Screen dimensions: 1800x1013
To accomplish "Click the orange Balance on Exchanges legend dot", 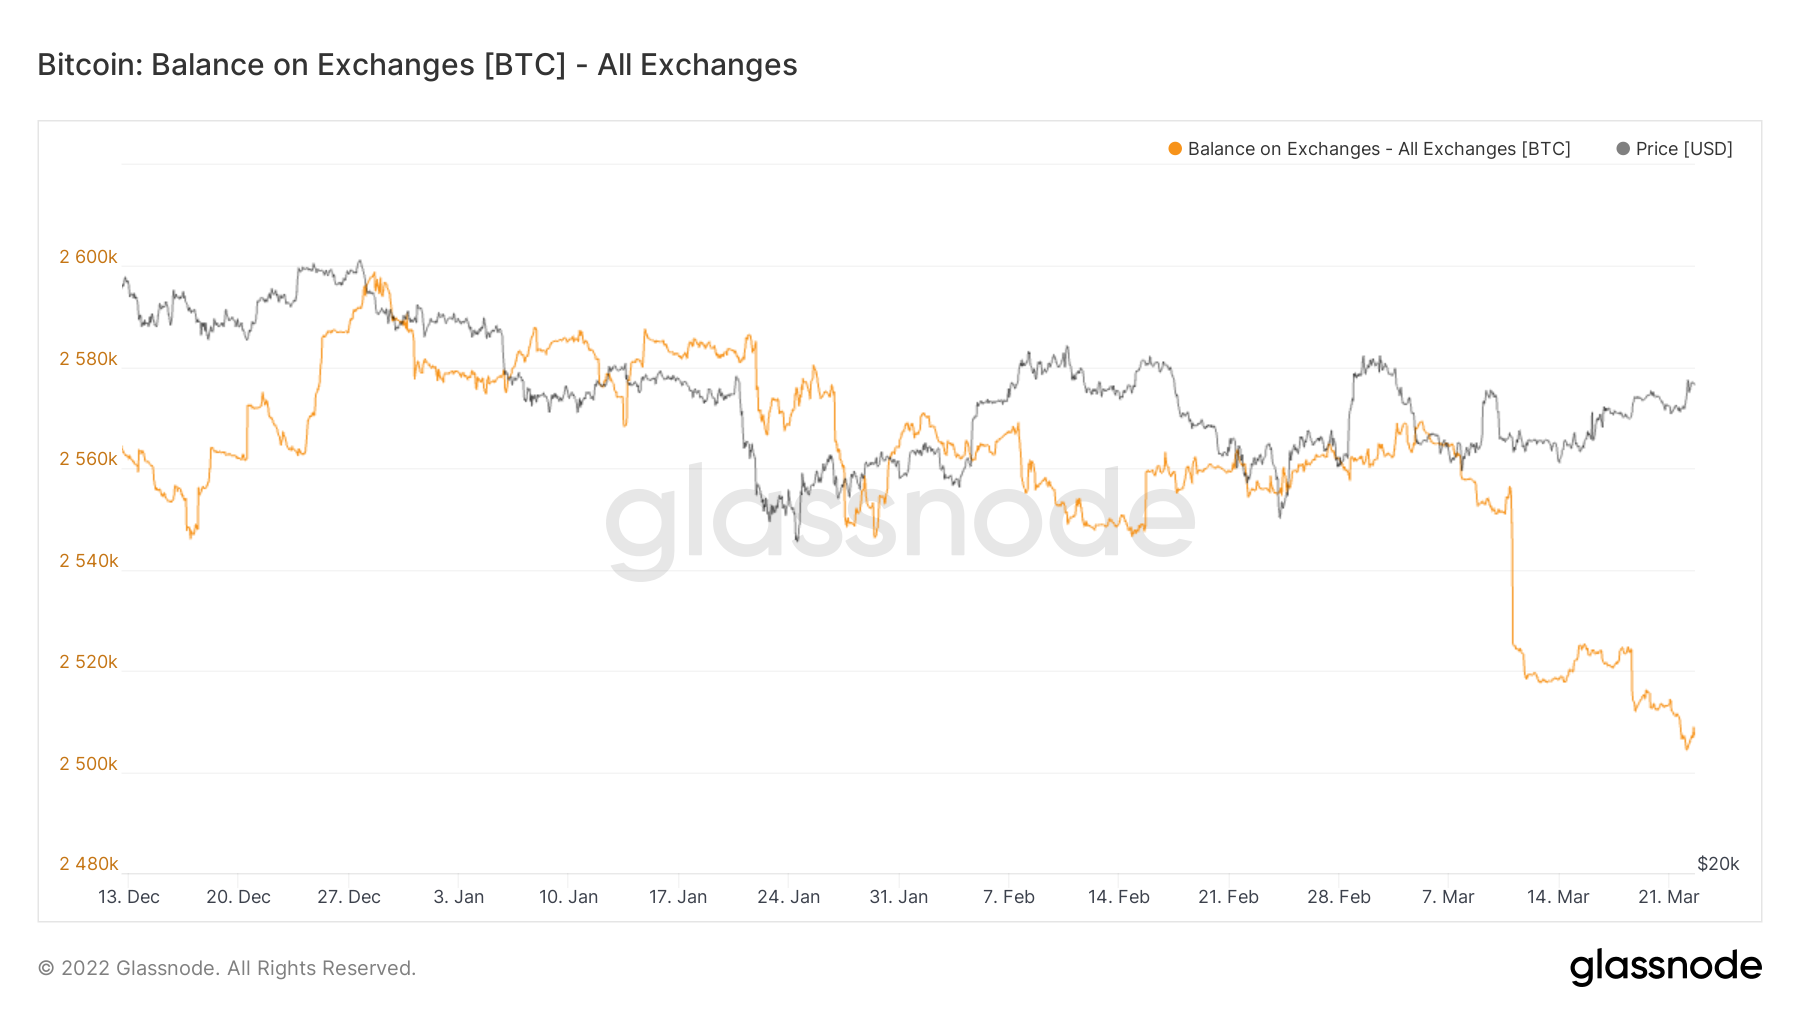I will pos(1175,149).
